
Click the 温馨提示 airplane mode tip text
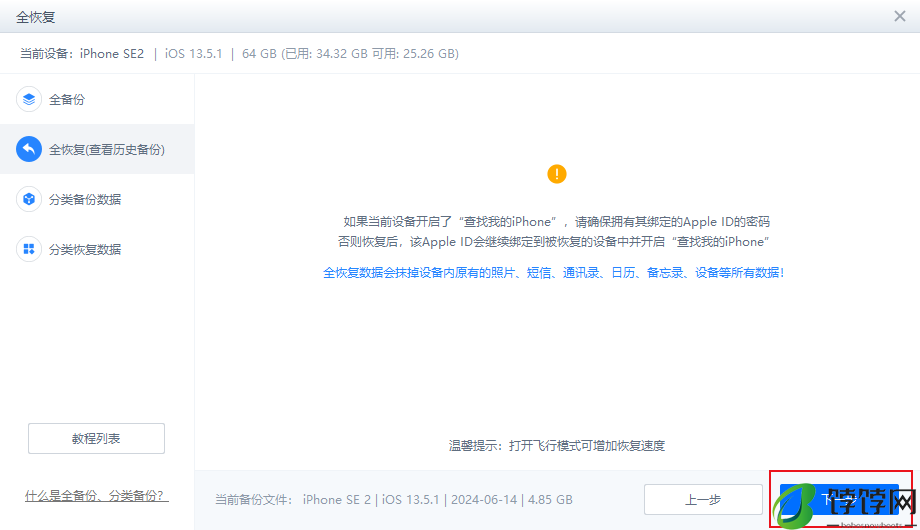tap(556, 445)
